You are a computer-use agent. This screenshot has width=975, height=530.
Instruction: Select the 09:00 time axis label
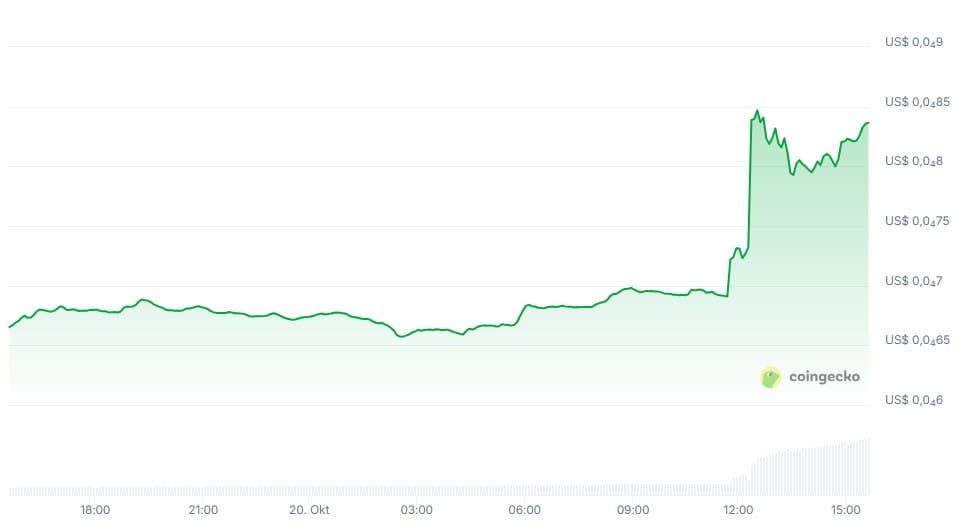coord(632,509)
